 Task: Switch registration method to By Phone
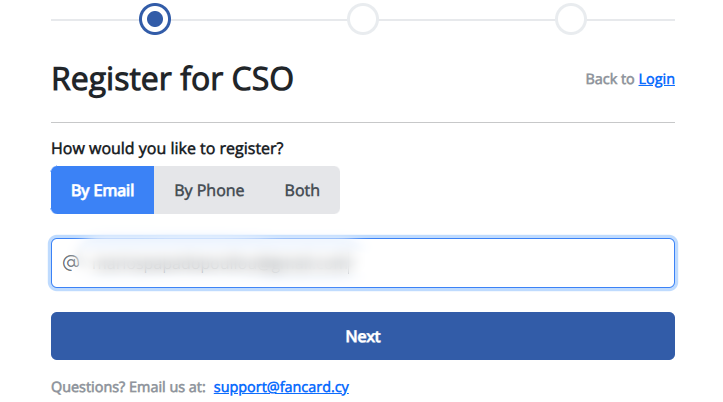(209, 190)
